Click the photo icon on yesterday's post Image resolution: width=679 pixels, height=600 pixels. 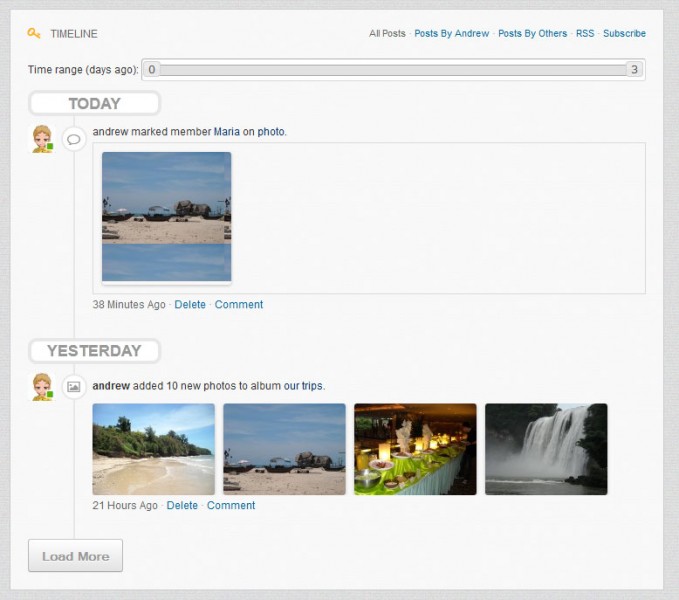74,386
